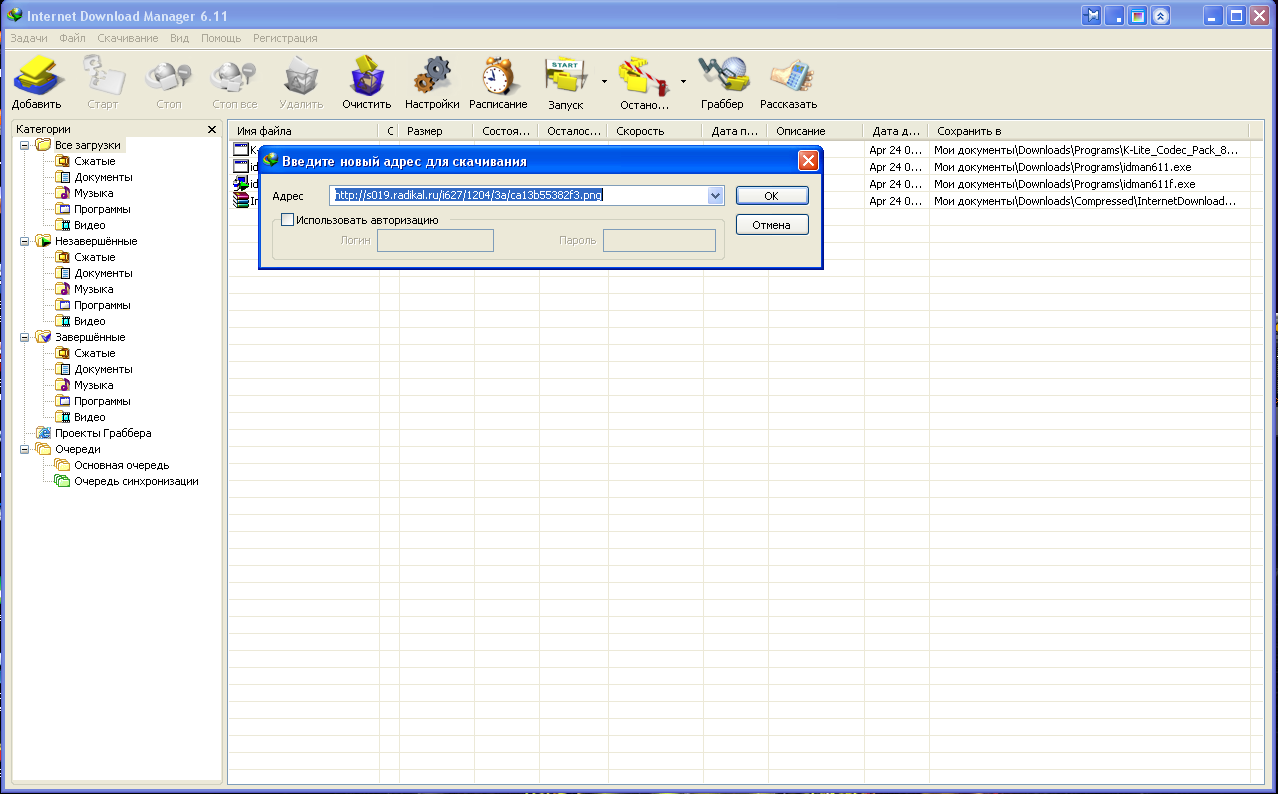Click the Сжатые icon under Завершённые
Image resolution: width=1278 pixels, height=794 pixels.
click(63, 353)
